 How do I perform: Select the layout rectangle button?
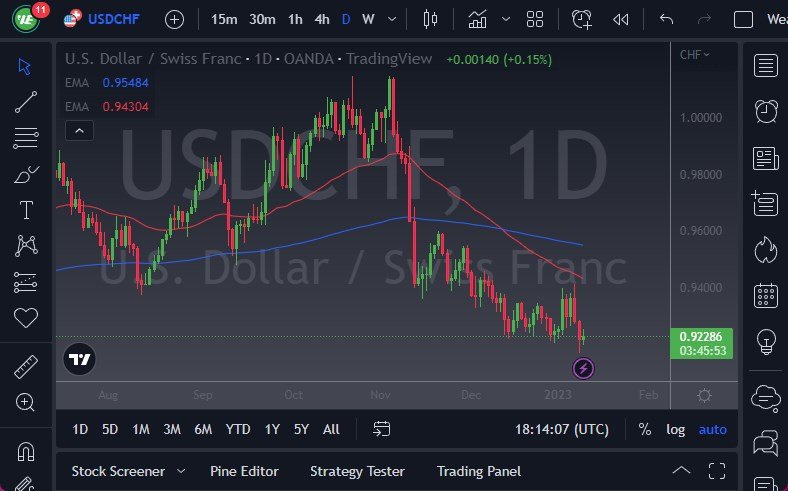point(743,20)
